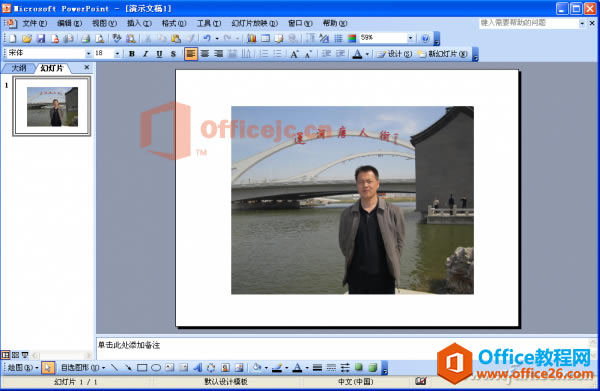Open an existing file with the folder icon

point(27,38)
